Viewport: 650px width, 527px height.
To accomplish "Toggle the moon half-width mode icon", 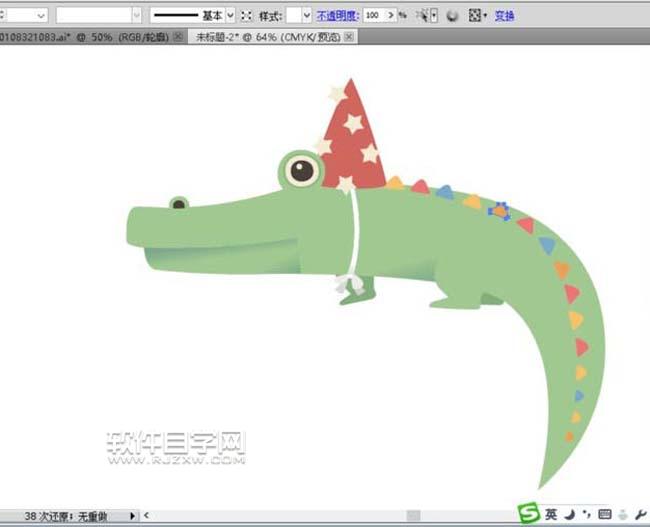I will tap(569, 514).
